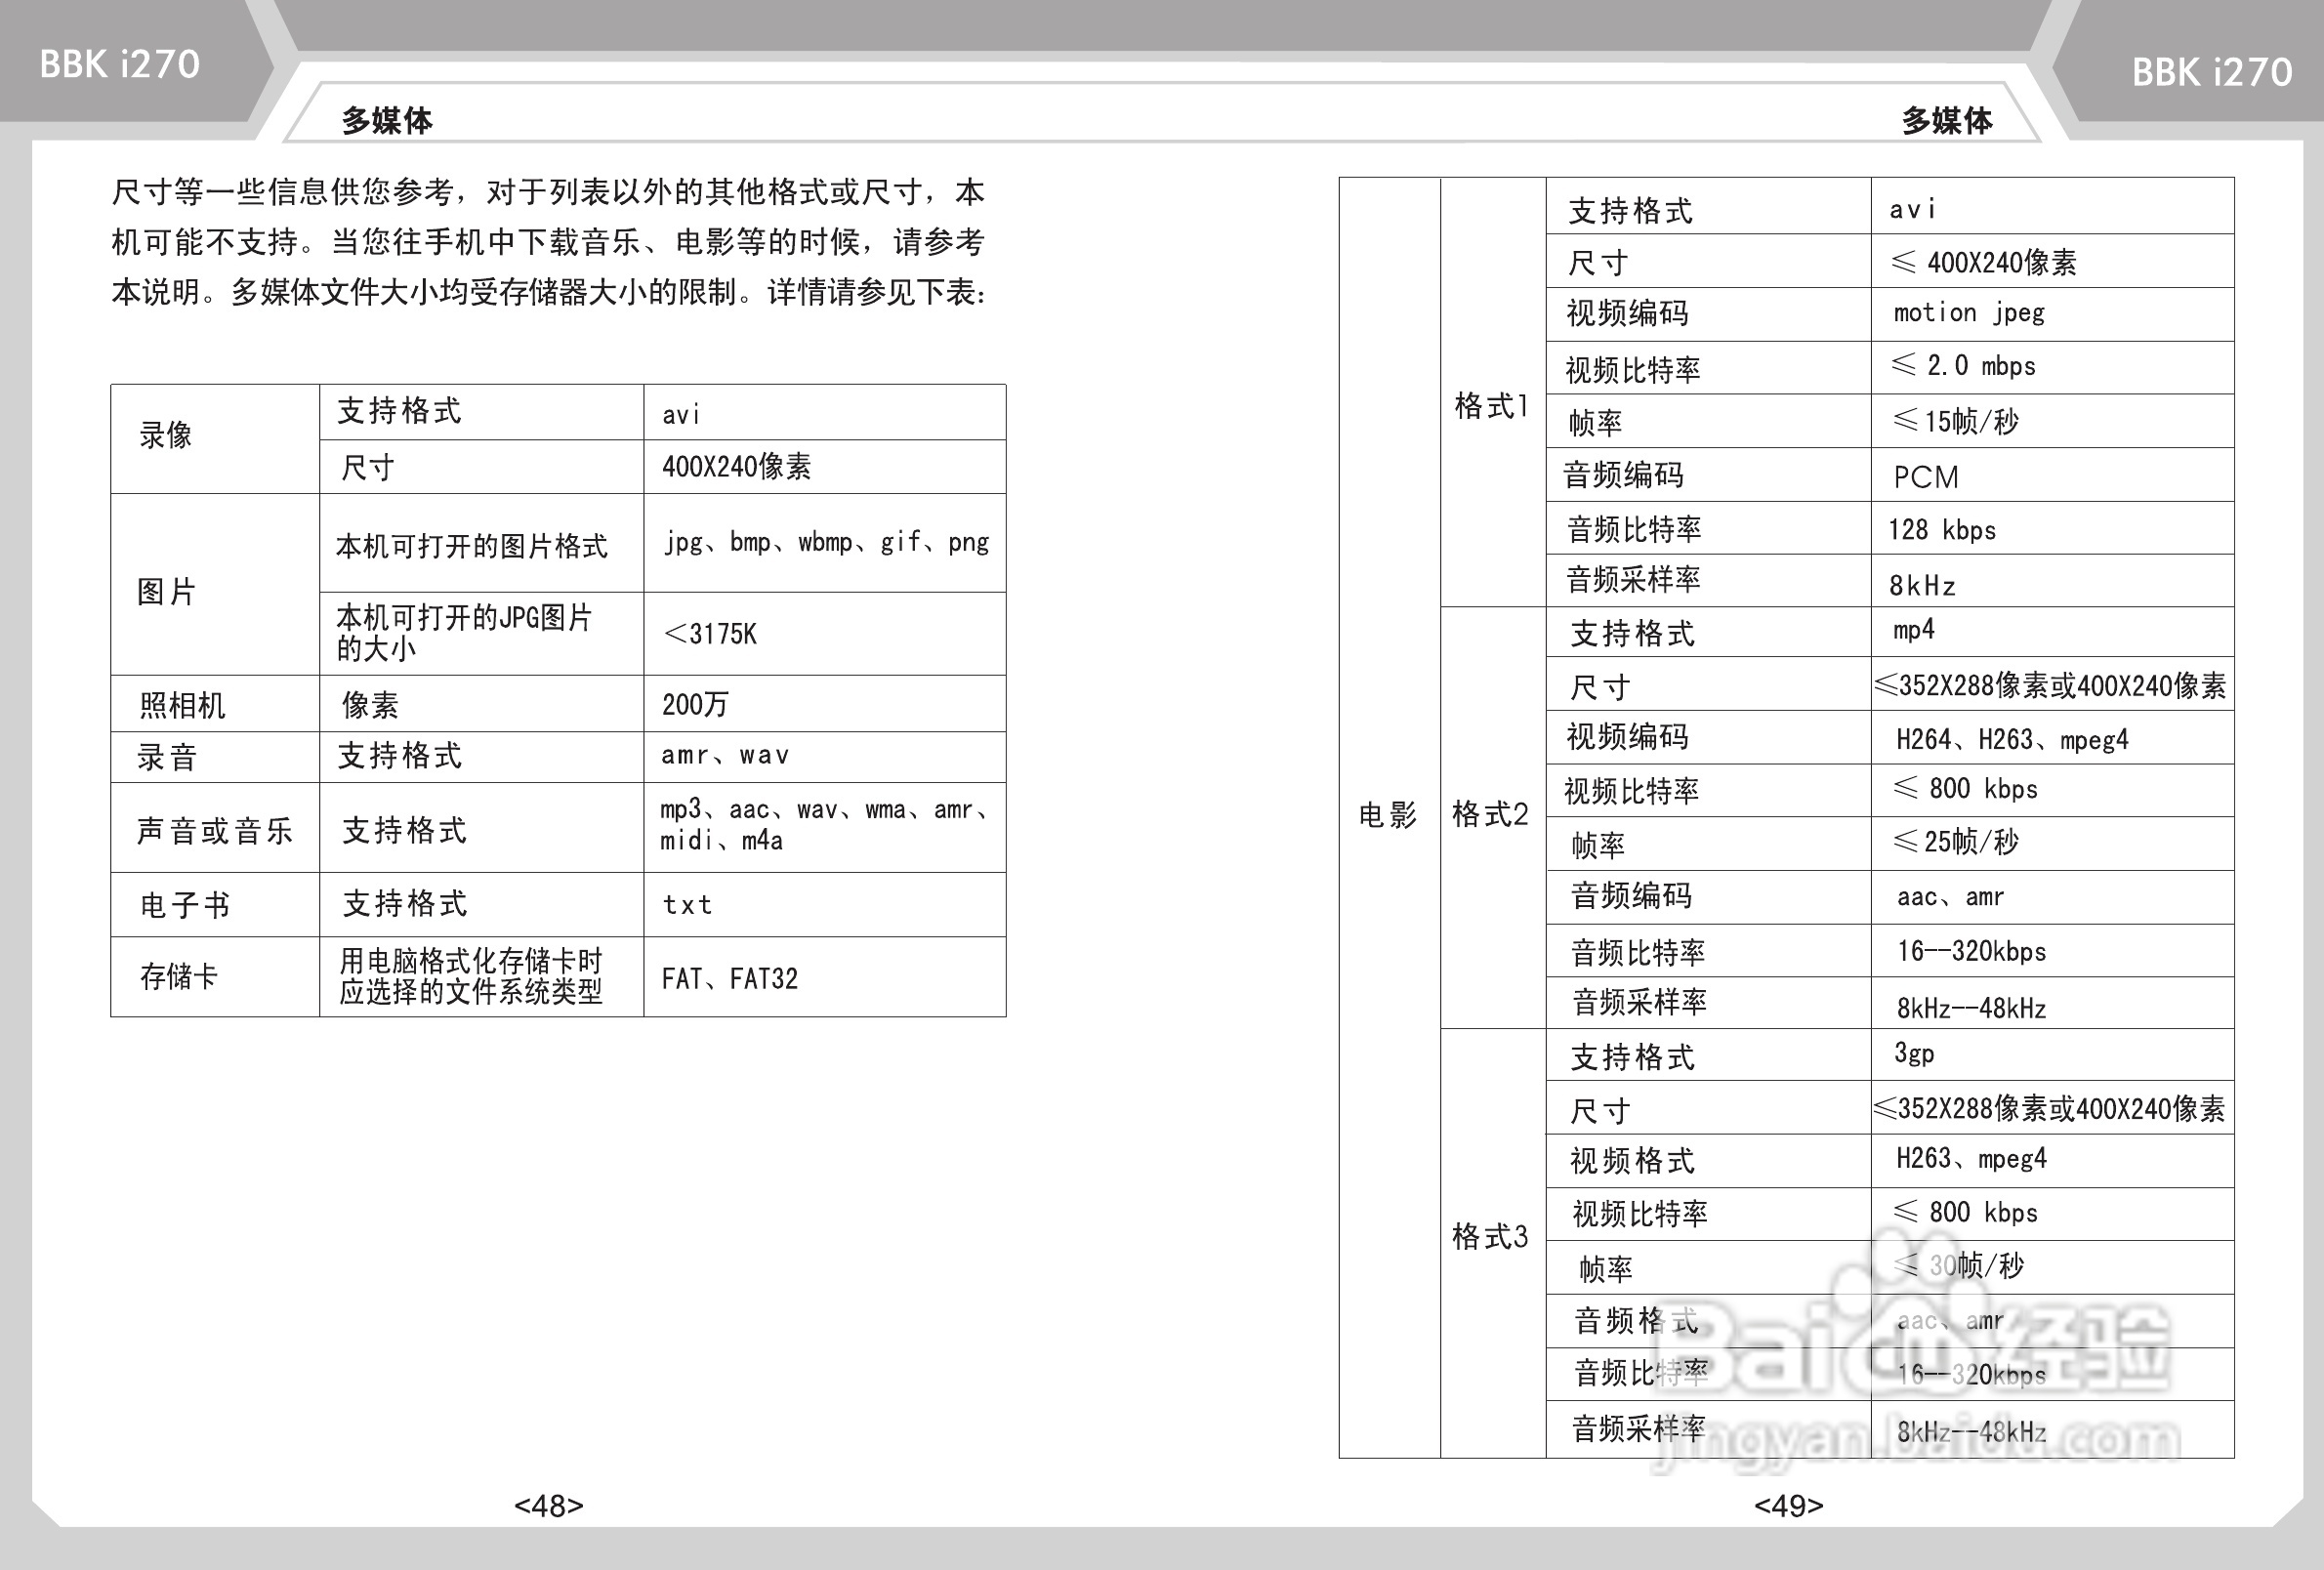Select the 录像 row label cell
Image resolution: width=2324 pixels, height=1570 pixels.
166,436
